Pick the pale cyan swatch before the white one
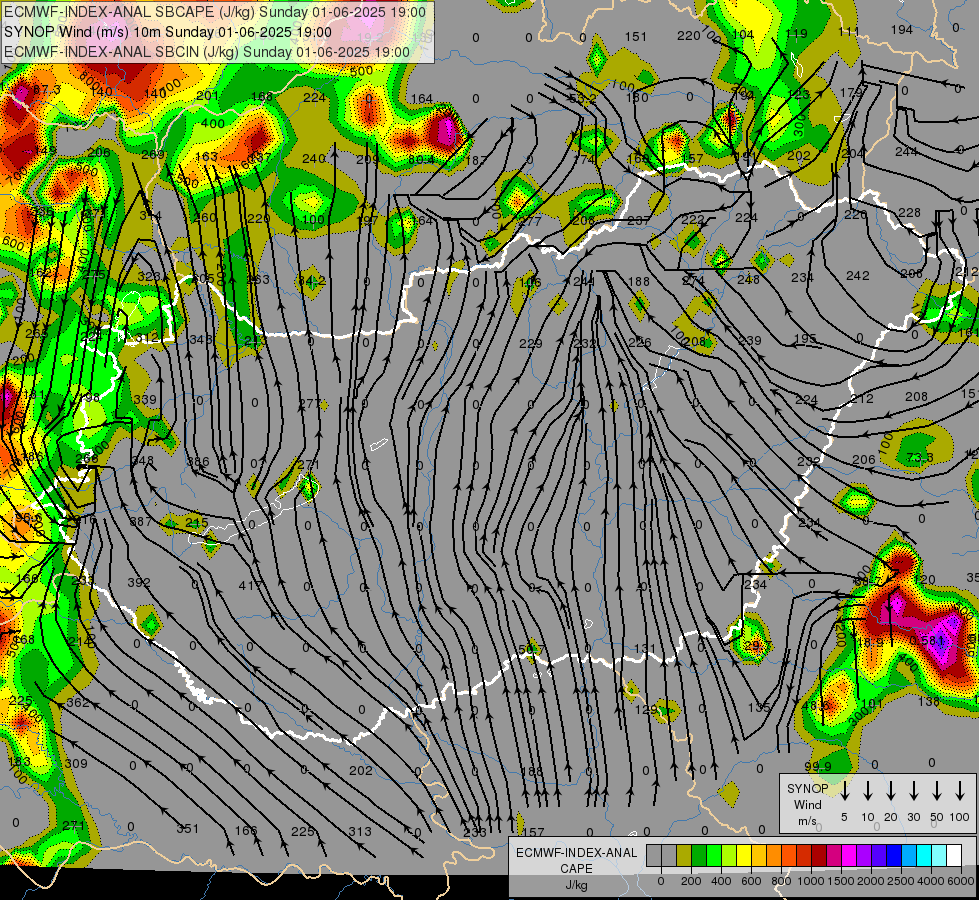The image size is (979, 900). (939, 856)
